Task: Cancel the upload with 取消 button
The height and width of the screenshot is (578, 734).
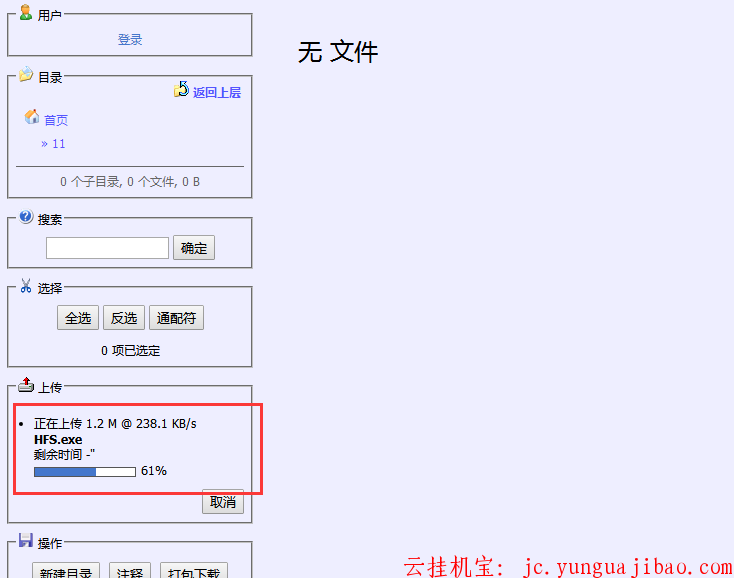Action: pyautogui.click(x=222, y=502)
